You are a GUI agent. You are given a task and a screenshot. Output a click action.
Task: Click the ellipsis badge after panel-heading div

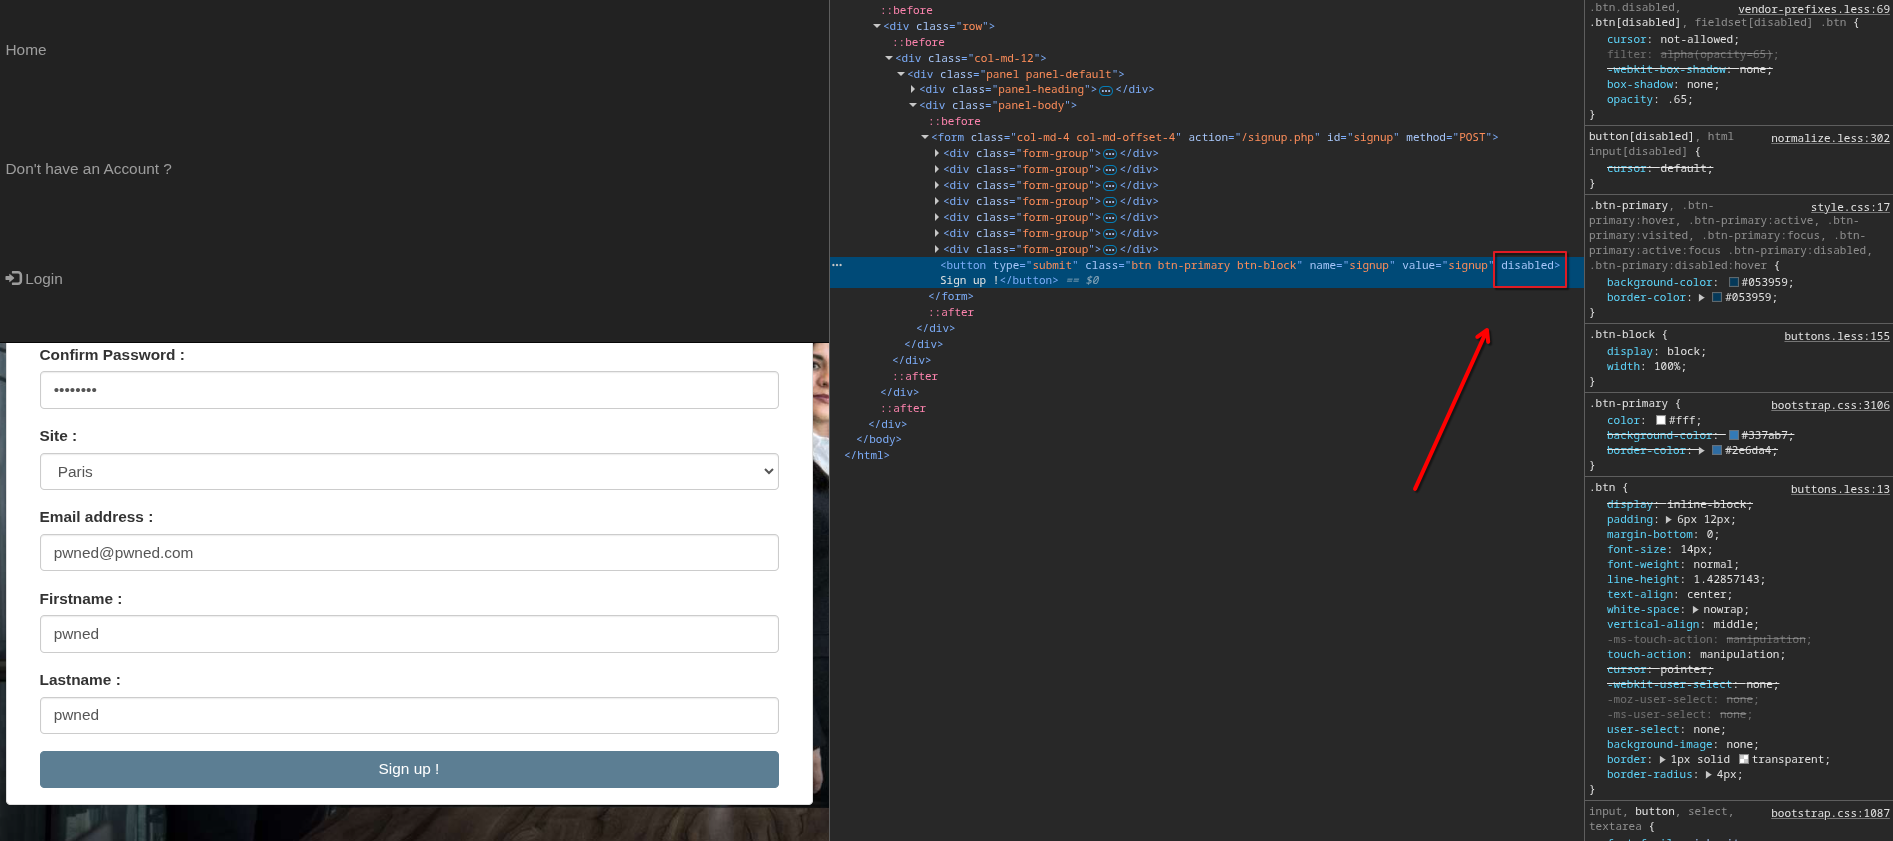coord(1106,90)
